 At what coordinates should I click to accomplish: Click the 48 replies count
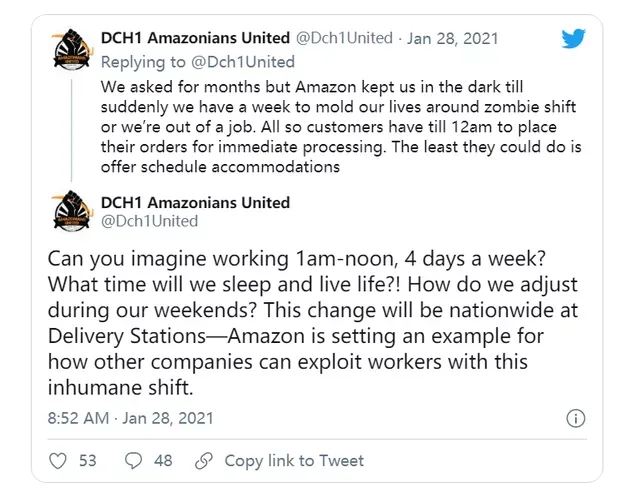click(163, 461)
